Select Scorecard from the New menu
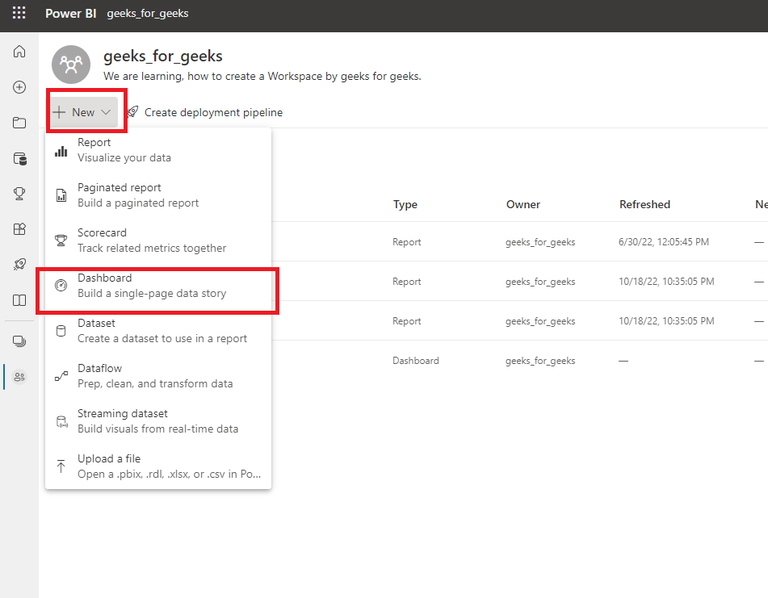This screenshot has width=768, height=598. click(x=158, y=240)
